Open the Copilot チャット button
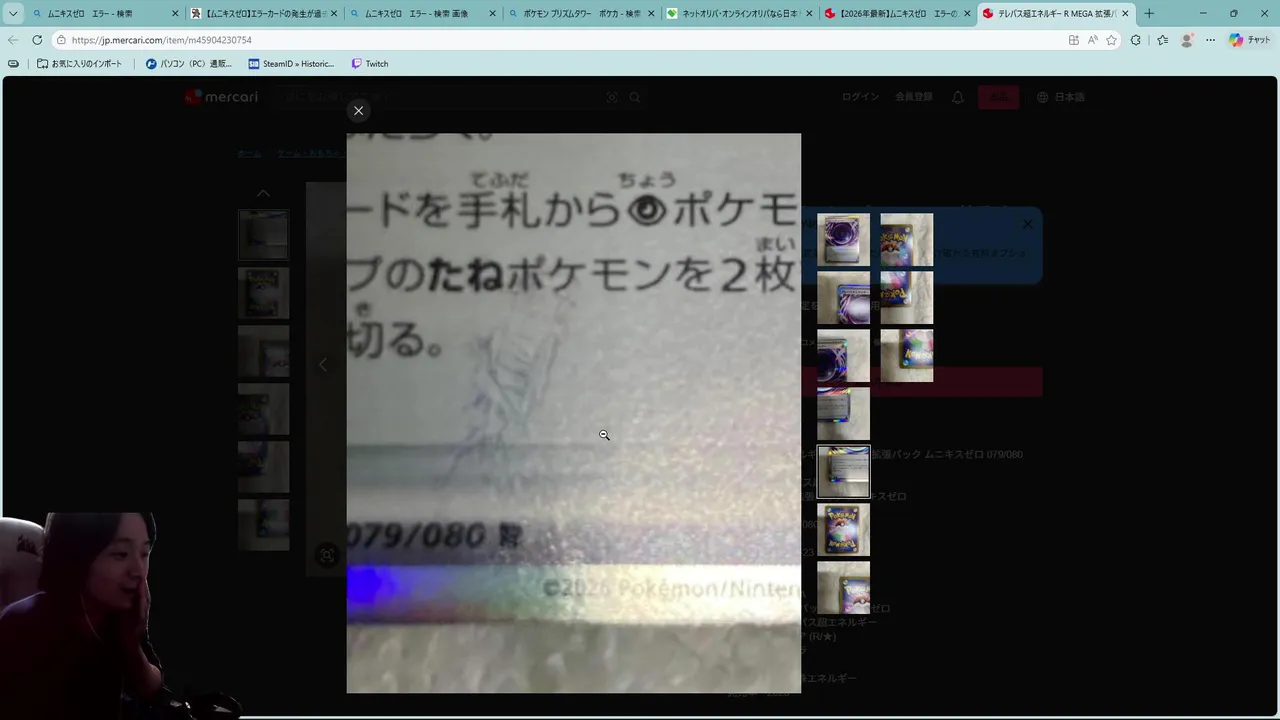 1250,40
